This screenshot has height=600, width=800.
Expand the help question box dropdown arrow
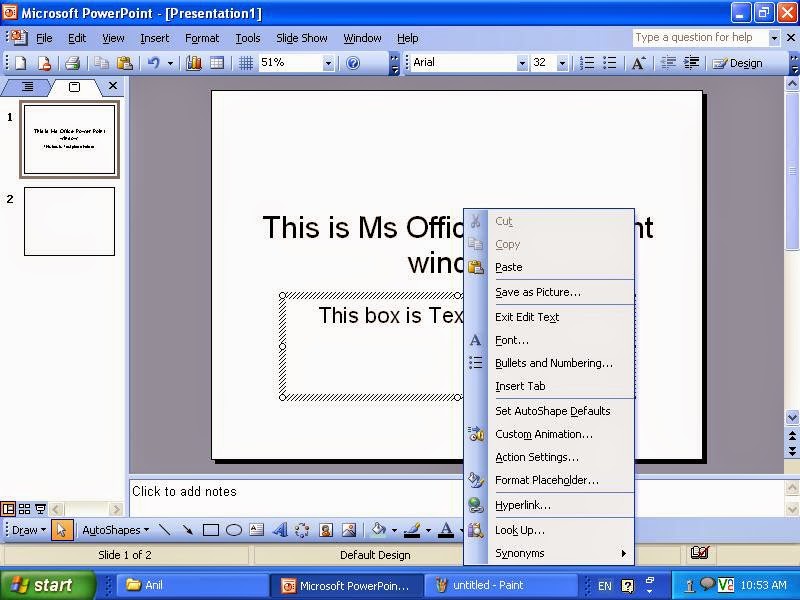click(x=774, y=38)
